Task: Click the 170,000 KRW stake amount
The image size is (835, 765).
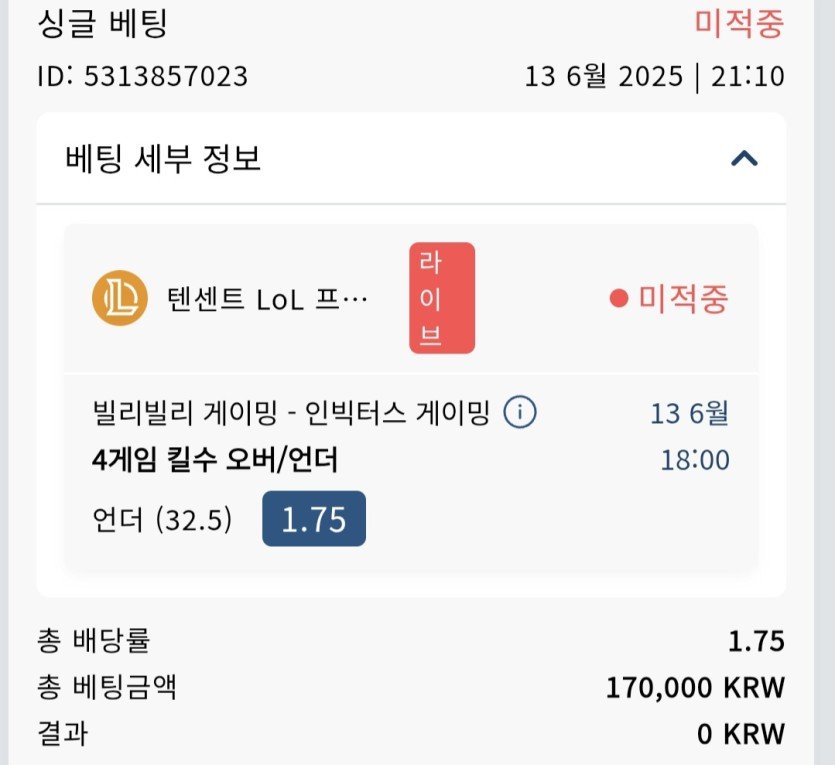Action: (x=695, y=688)
